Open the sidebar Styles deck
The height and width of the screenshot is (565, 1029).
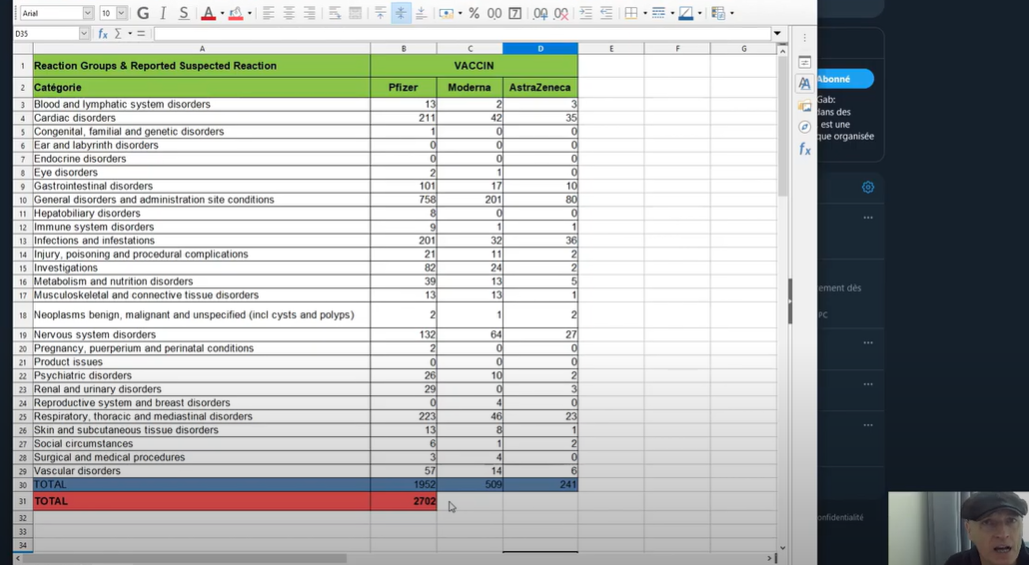(x=805, y=83)
